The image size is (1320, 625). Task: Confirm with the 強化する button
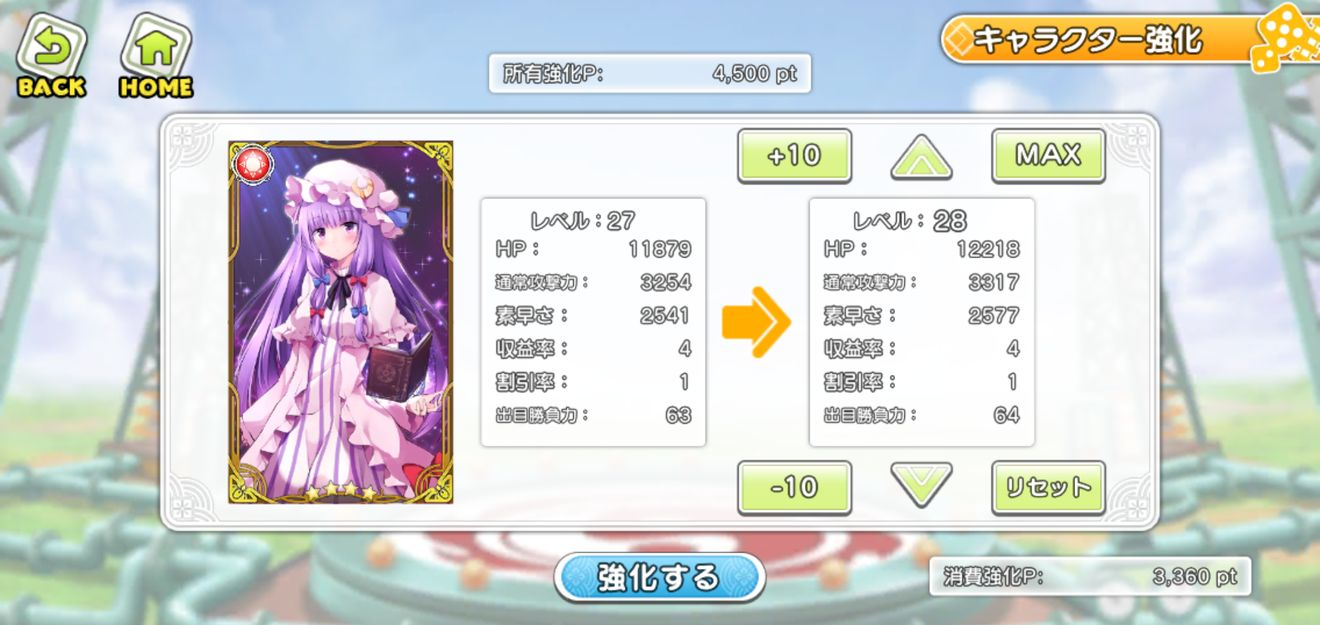(660, 577)
